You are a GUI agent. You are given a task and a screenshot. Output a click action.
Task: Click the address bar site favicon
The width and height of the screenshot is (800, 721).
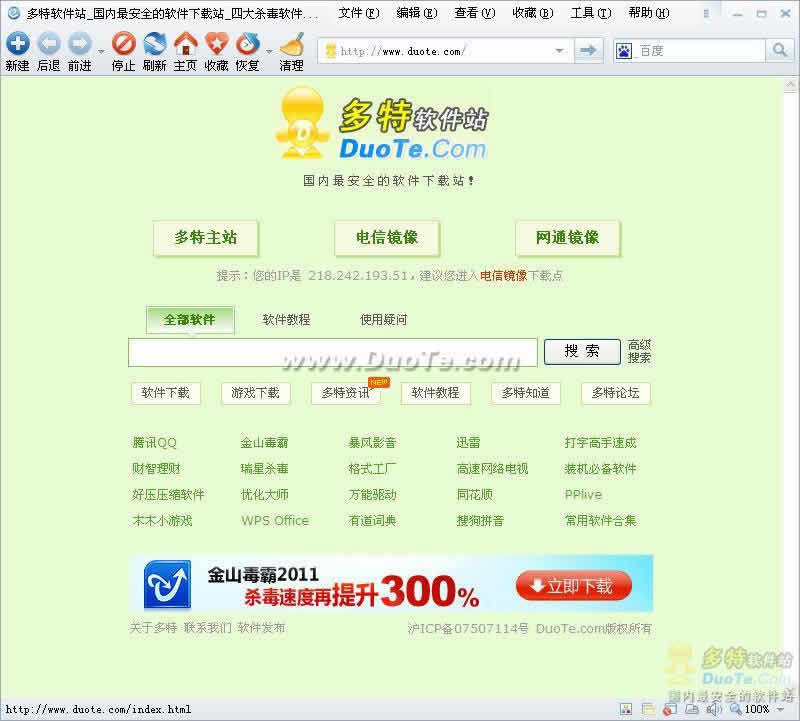point(331,51)
